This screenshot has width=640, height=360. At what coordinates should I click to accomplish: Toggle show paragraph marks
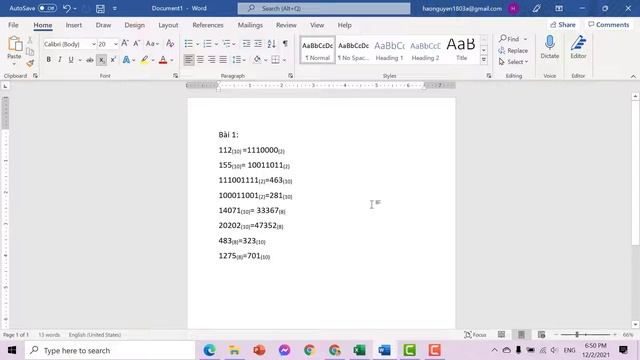click(285, 44)
